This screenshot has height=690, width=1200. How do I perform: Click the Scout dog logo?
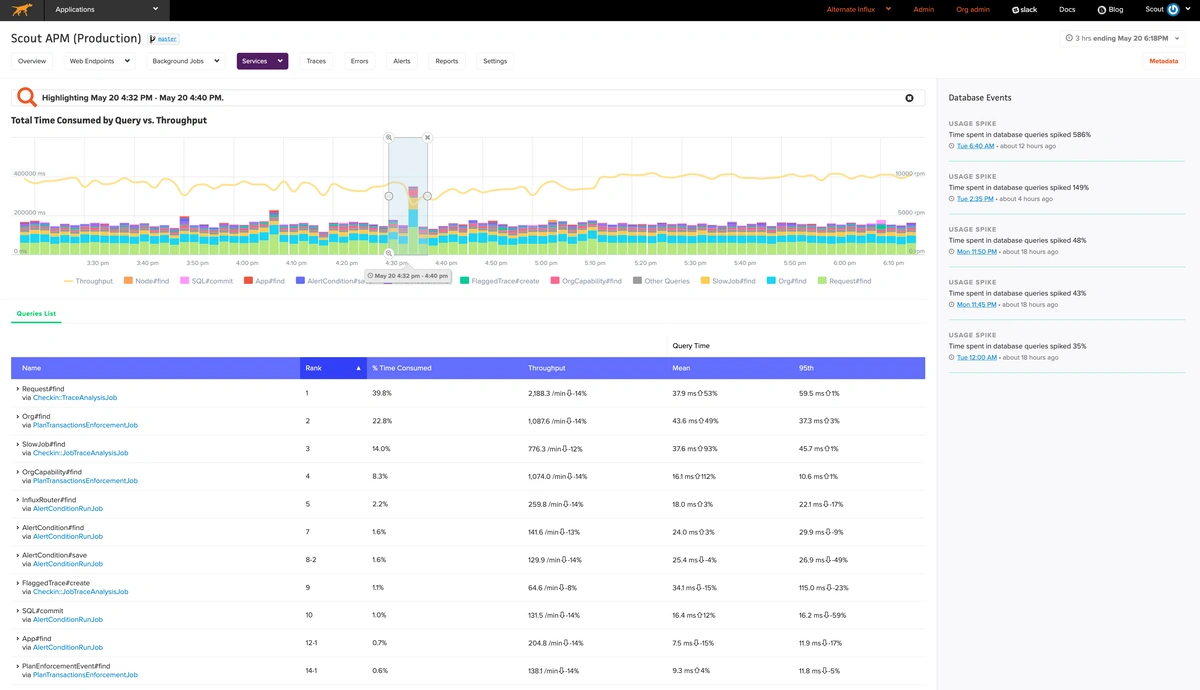pyautogui.click(x=22, y=10)
